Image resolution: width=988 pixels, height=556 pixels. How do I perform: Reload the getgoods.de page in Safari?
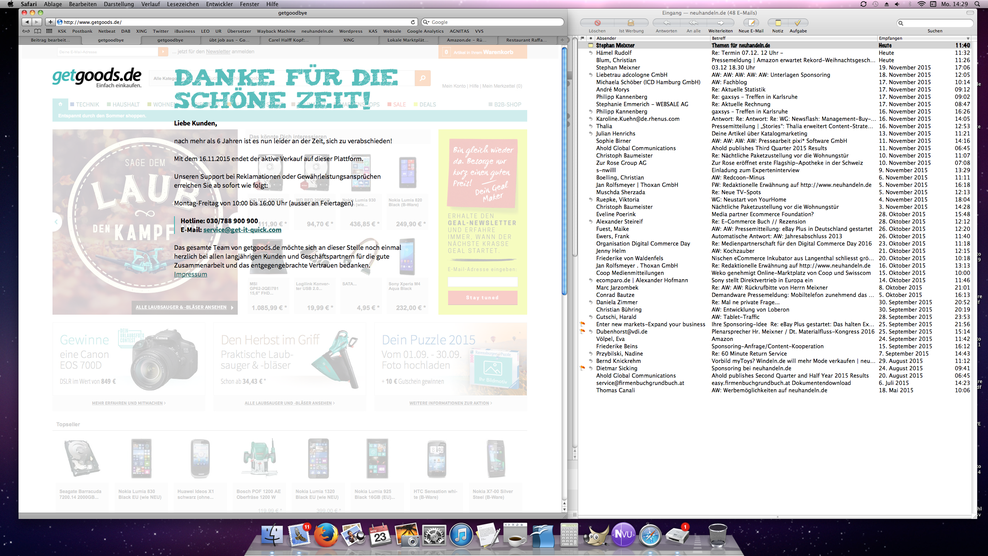pos(413,22)
